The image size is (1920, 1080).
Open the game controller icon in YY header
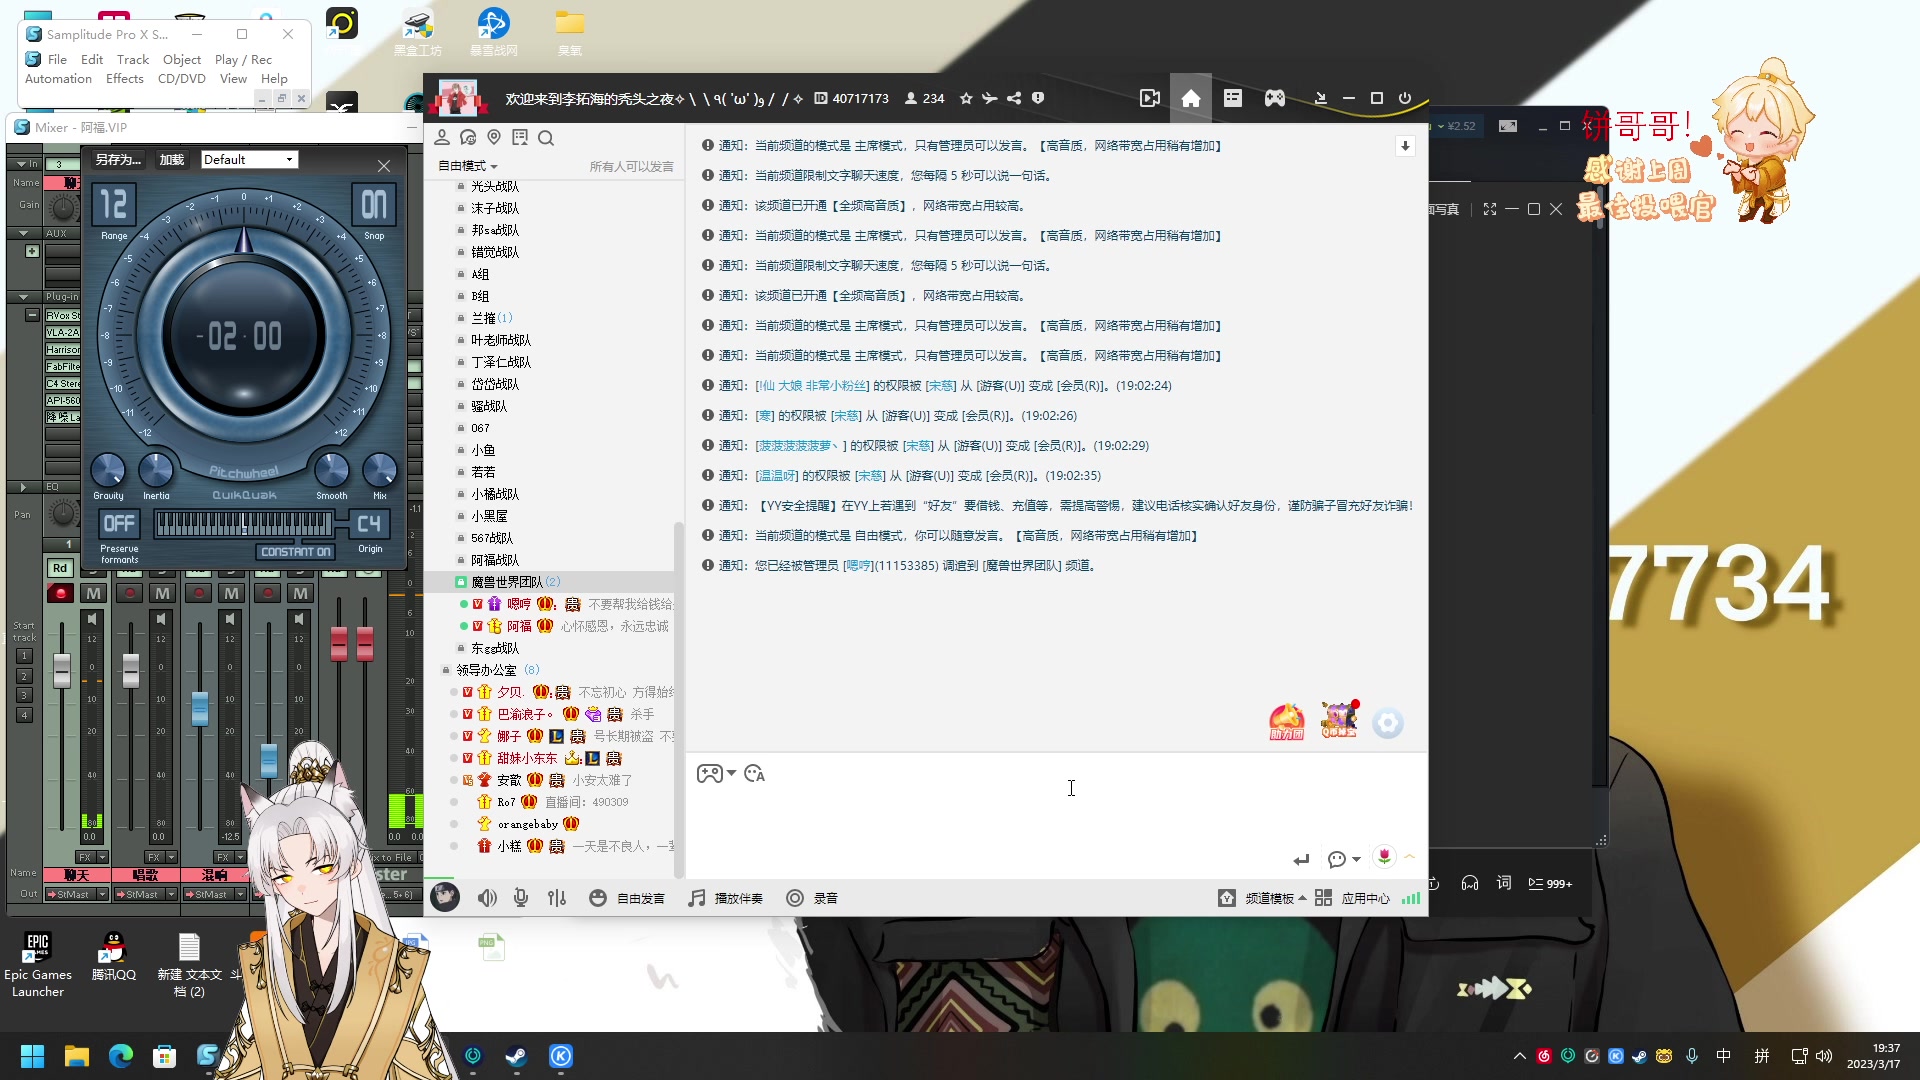pyautogui.click(x=1275, y=98)
